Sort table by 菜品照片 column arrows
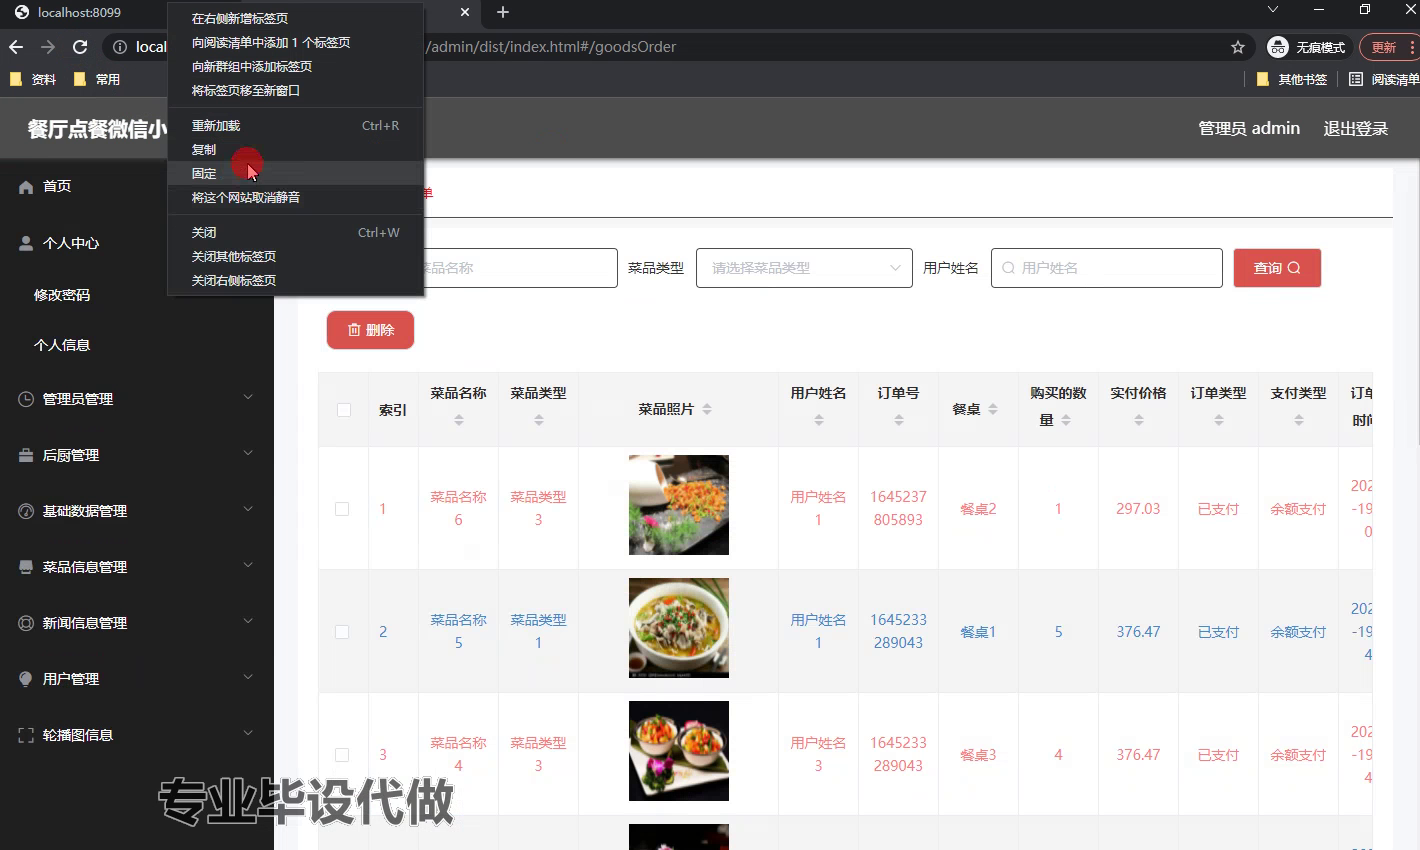 [x=707, y=409]
